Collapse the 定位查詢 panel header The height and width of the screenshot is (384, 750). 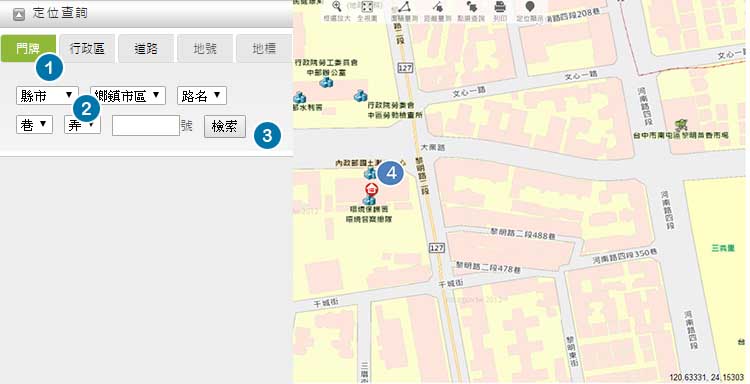tap(19, 14)
